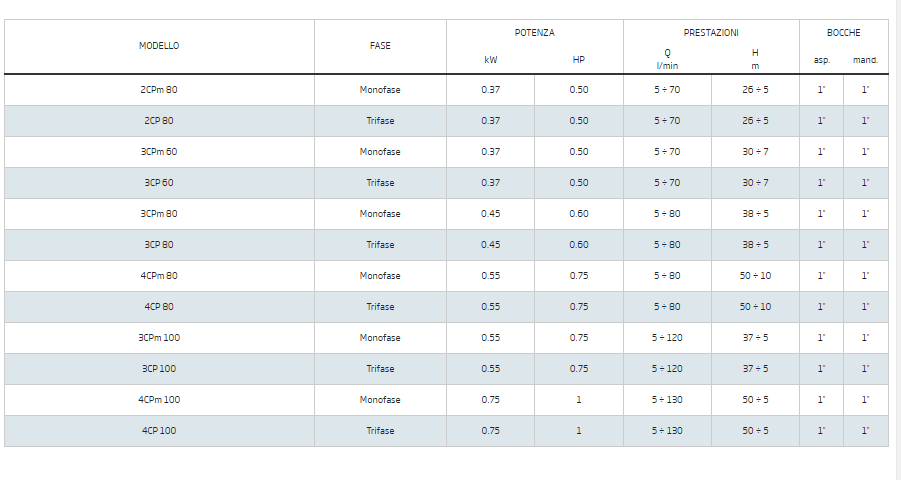Click the kW sub-header
Viewport: 901px width, 480px height.
490,60
